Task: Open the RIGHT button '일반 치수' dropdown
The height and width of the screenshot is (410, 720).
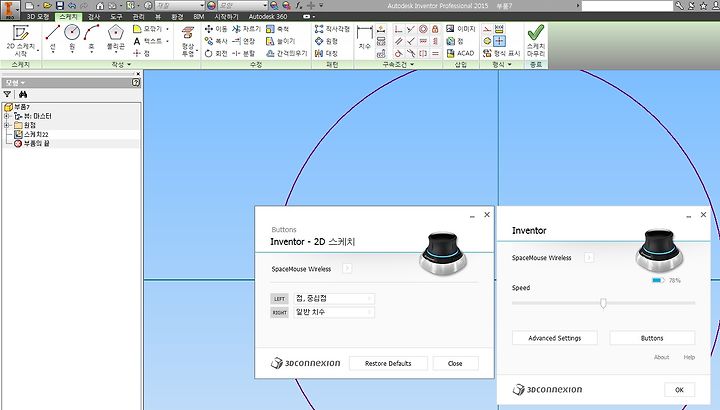Action: click(x=334, y=312)
